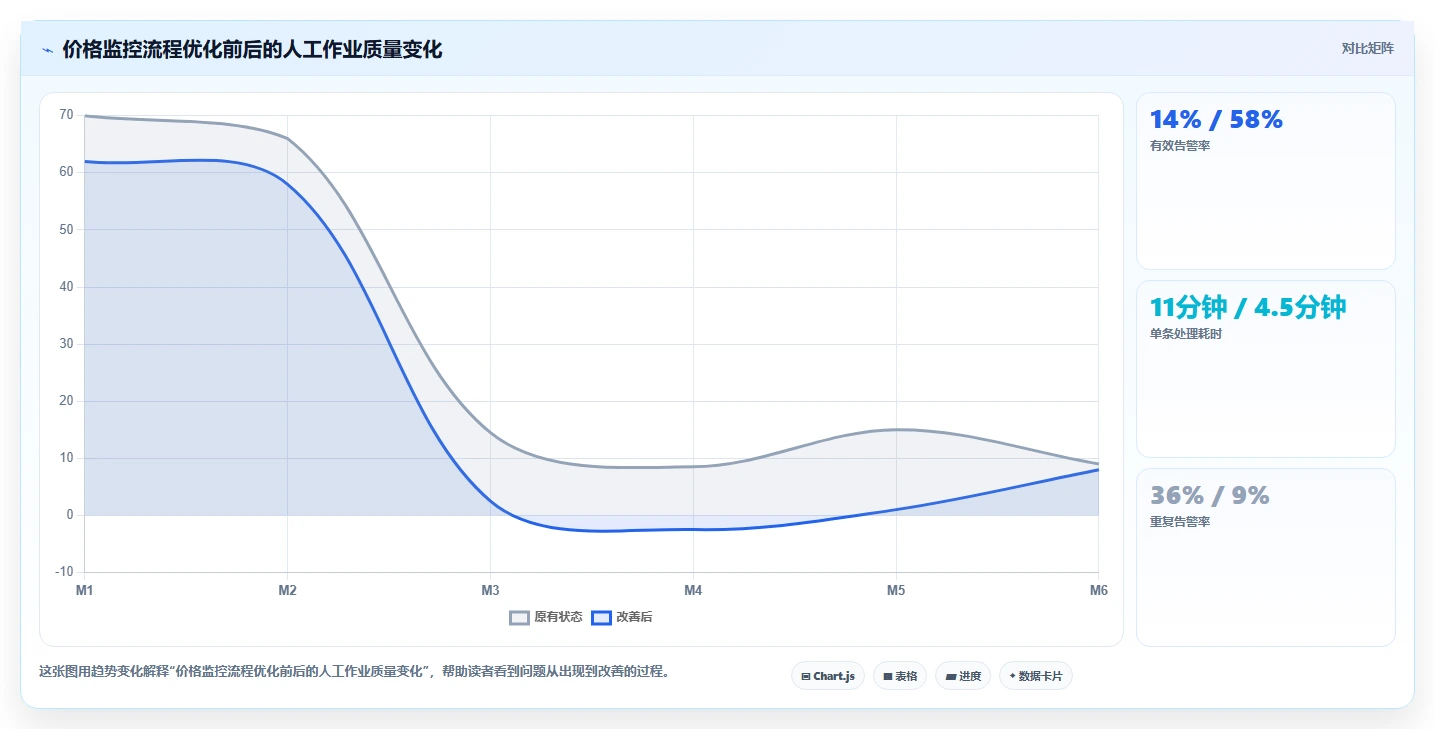The image size is (1435, 729).
Task: Click the 数据卡片 chip star icon
Action: tap(1013, 676)
